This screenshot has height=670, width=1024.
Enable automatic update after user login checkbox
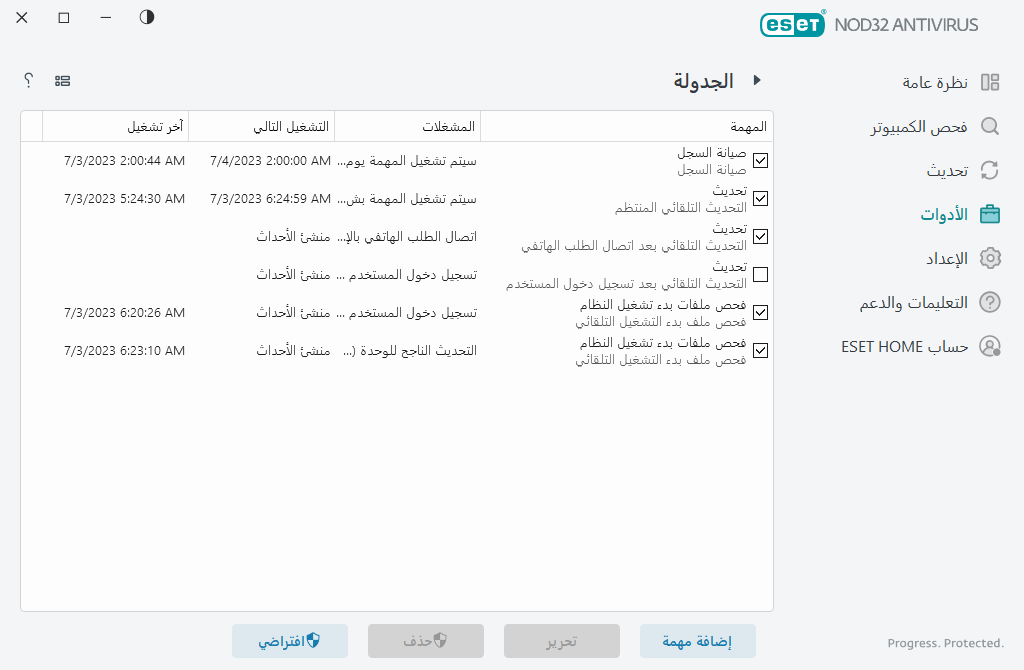tap(760, 274)
